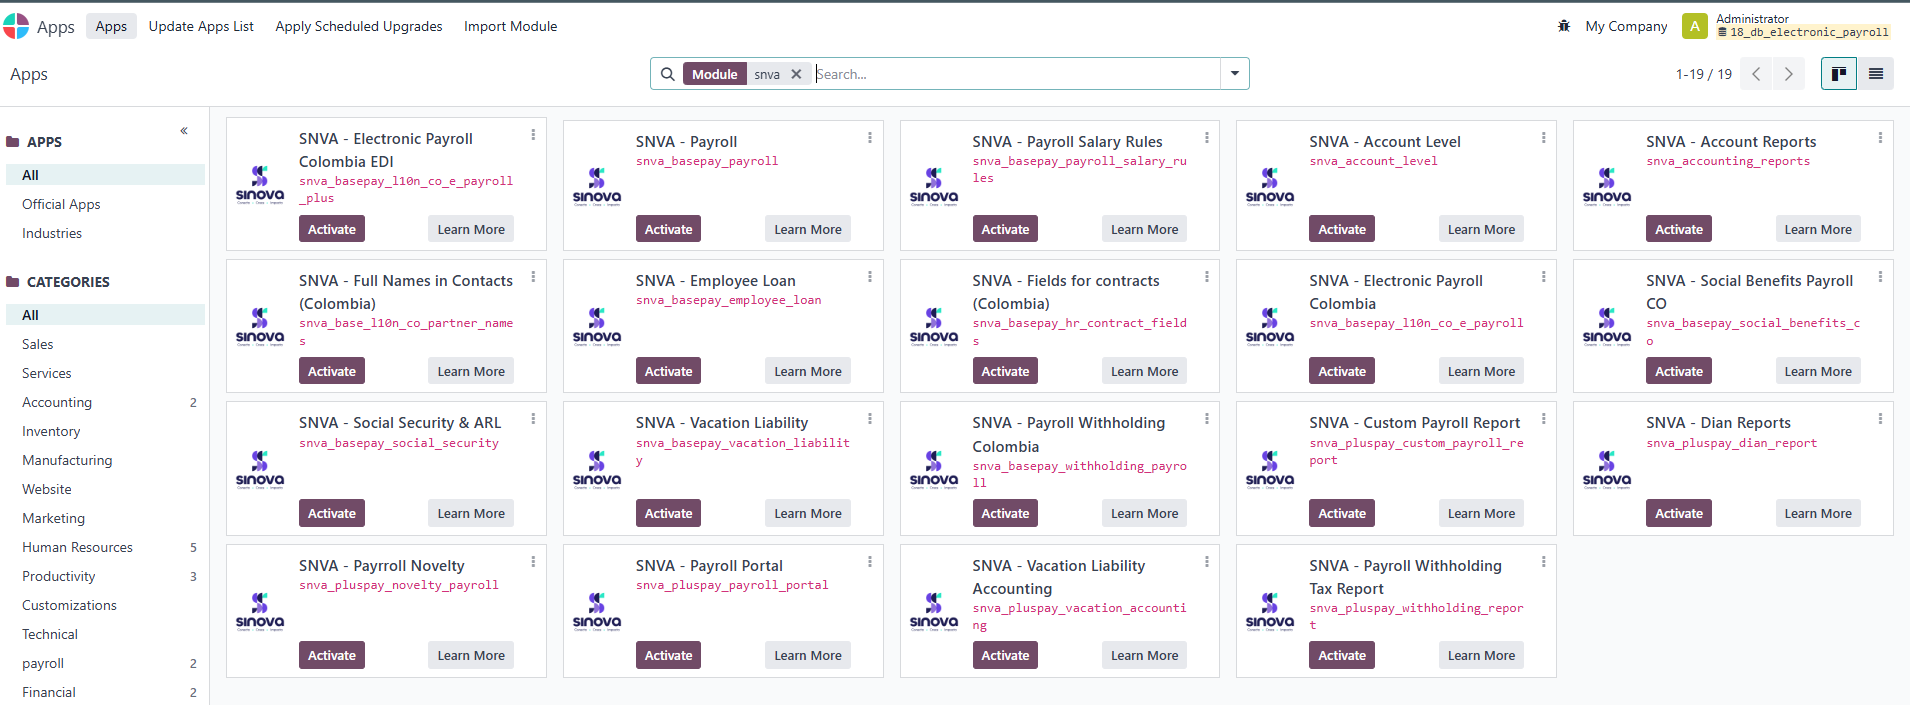Activate SNVA - Employee Loan module
This screenshot has width=1910, height=705.
pos(668,371)
